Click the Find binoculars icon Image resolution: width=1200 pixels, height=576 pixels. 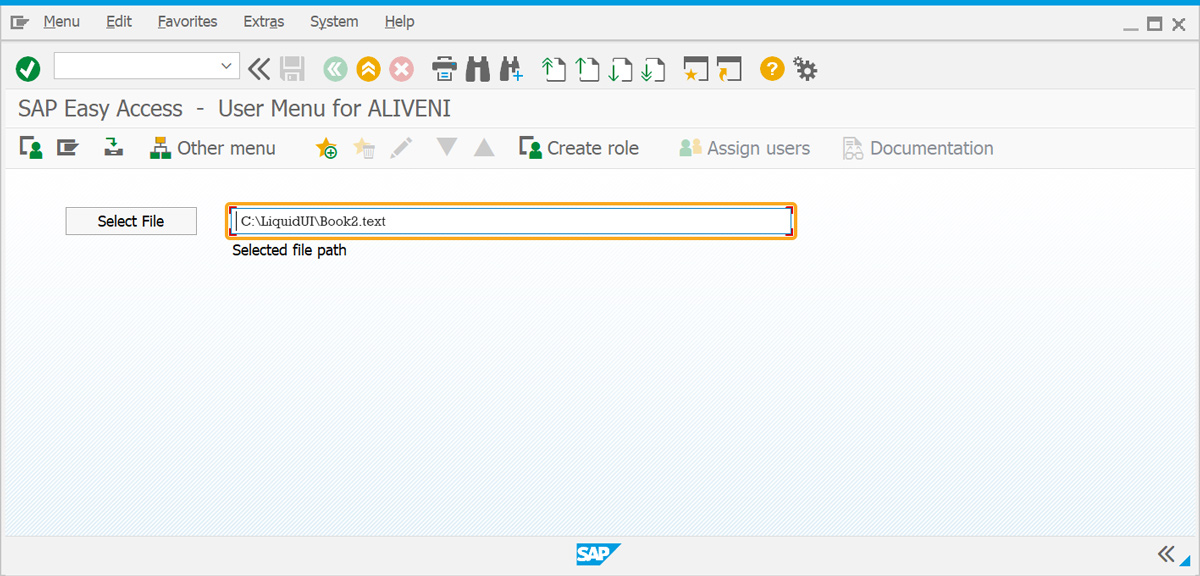tap(478, 68)
